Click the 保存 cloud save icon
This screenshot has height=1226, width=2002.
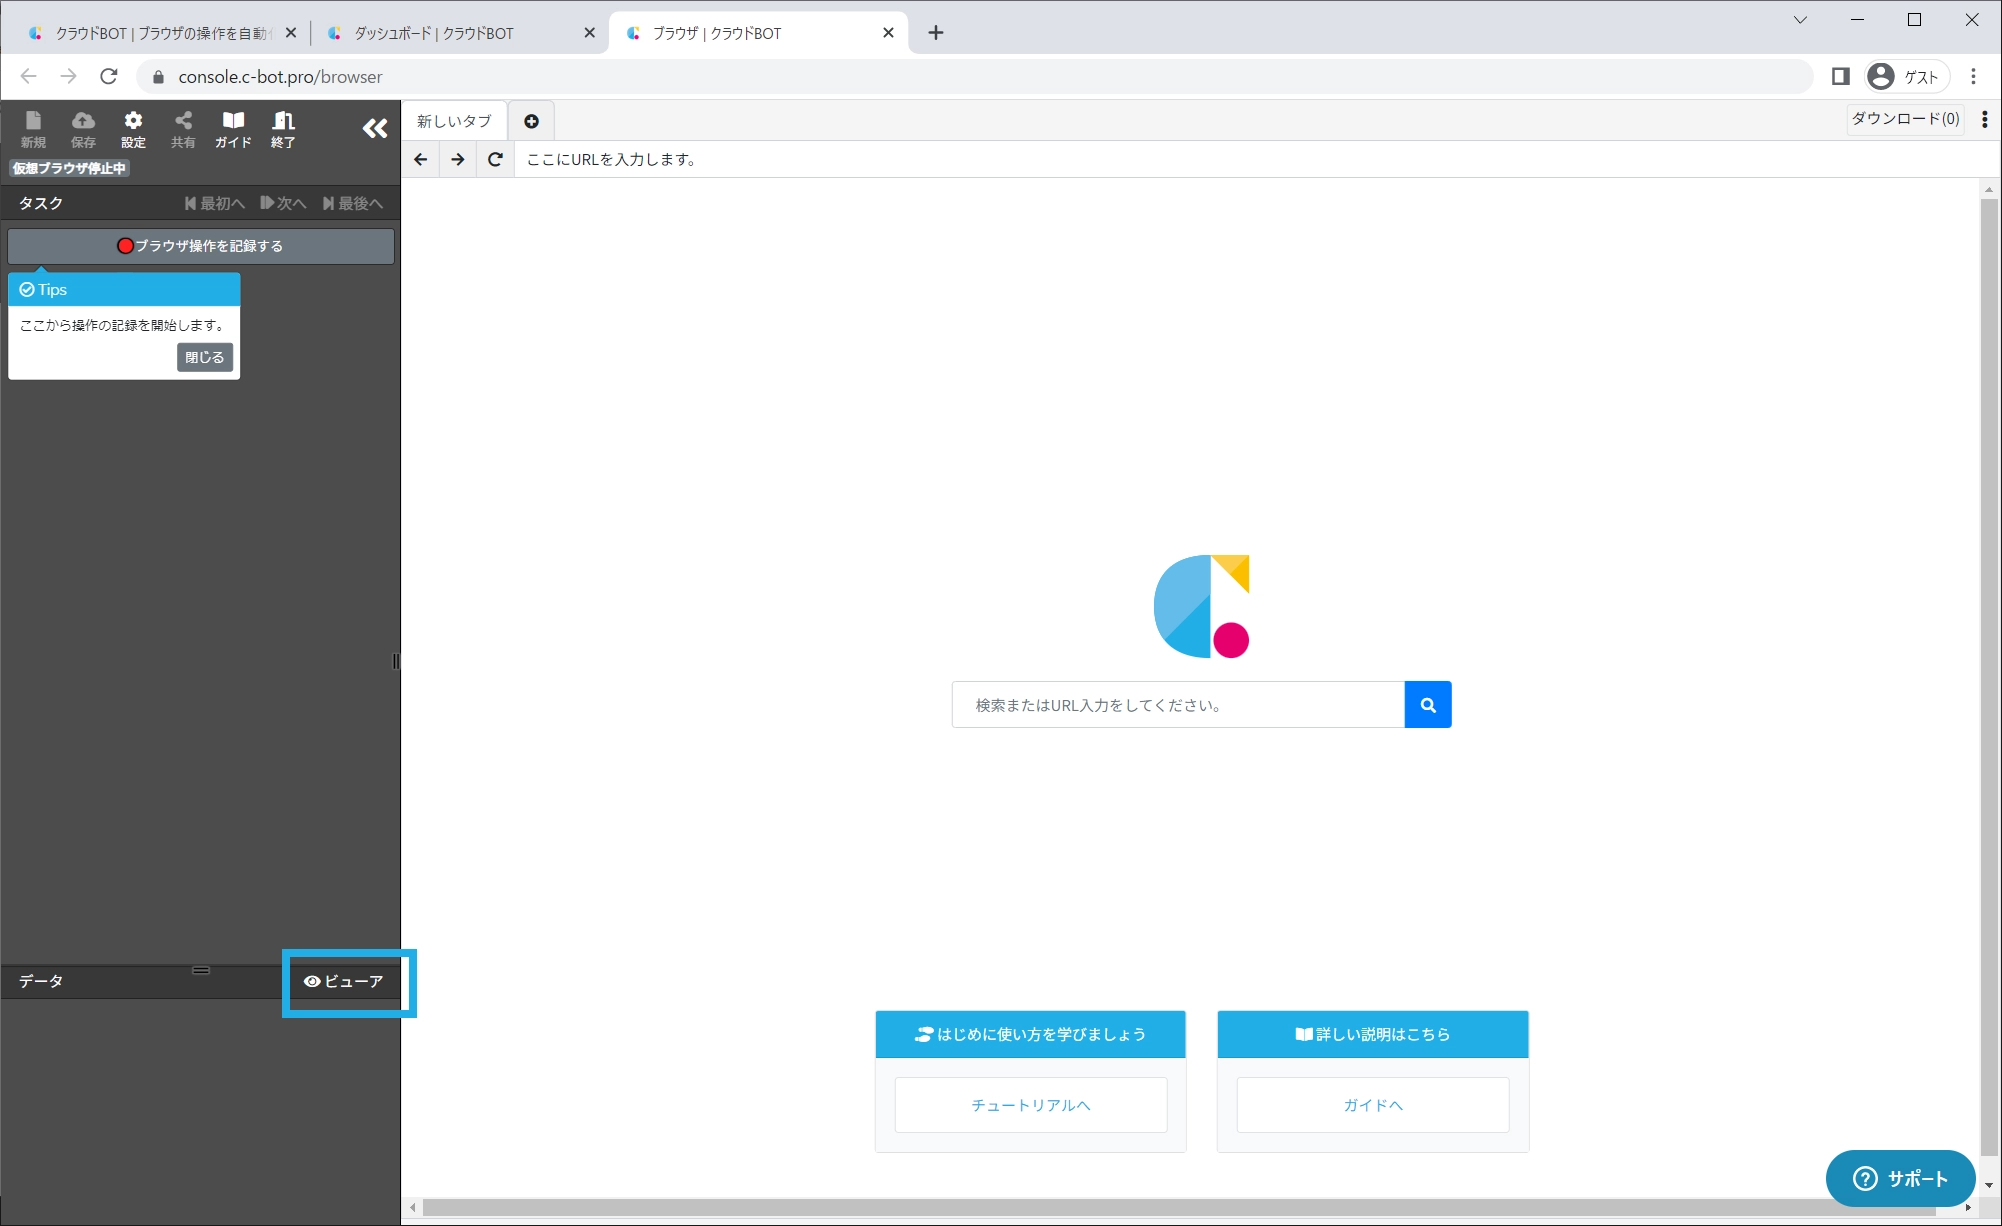click(x=83, y=129)
